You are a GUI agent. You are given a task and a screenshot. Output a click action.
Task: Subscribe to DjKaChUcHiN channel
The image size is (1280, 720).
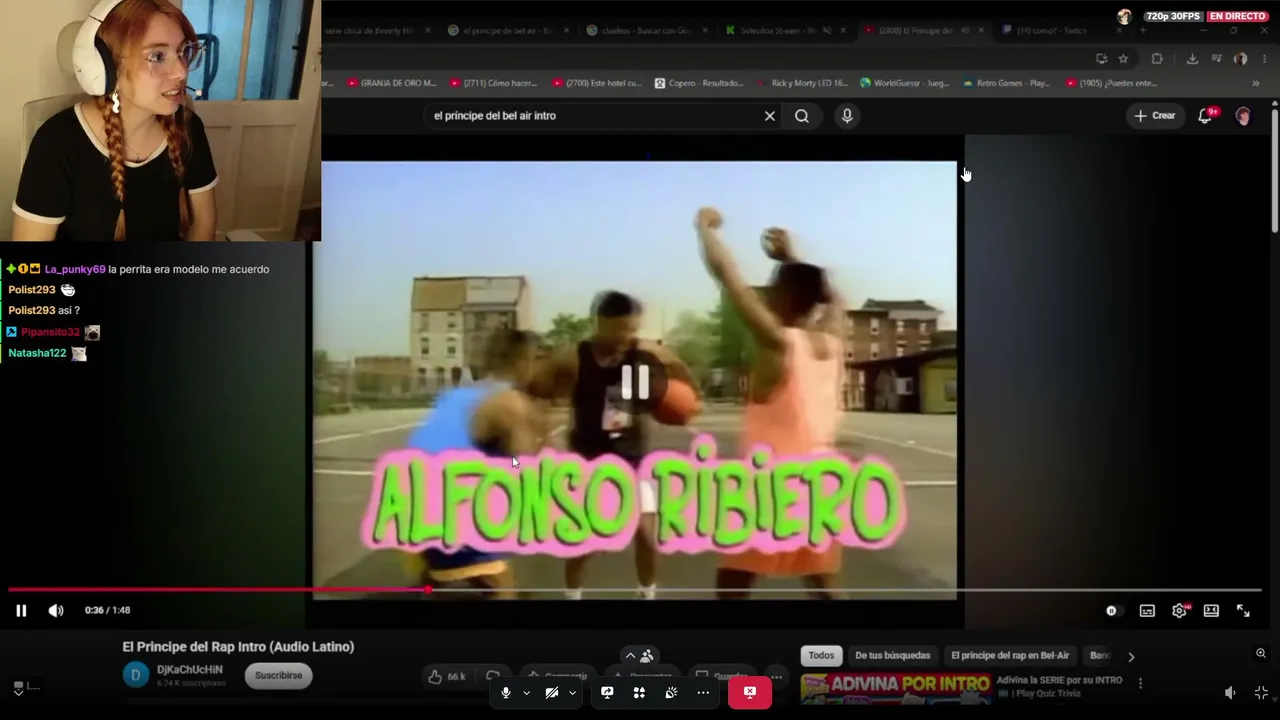[x=278, y=675]
